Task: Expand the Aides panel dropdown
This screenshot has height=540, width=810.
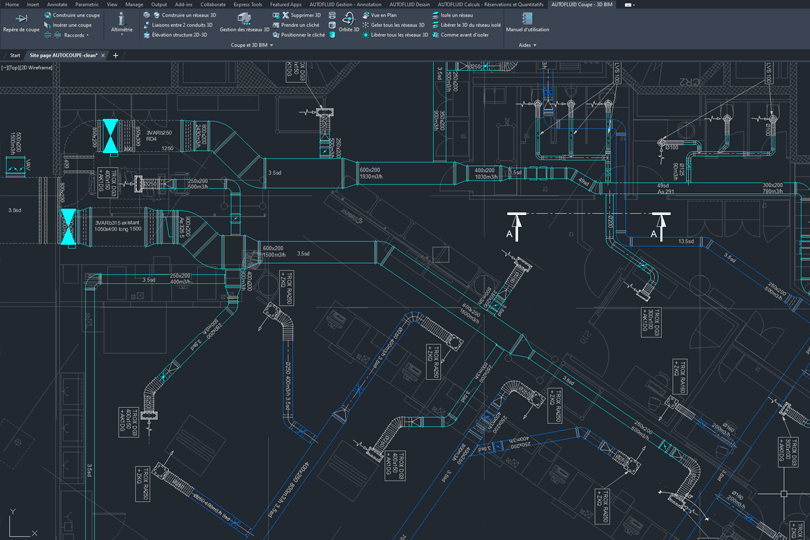Action: pos(527,45)
